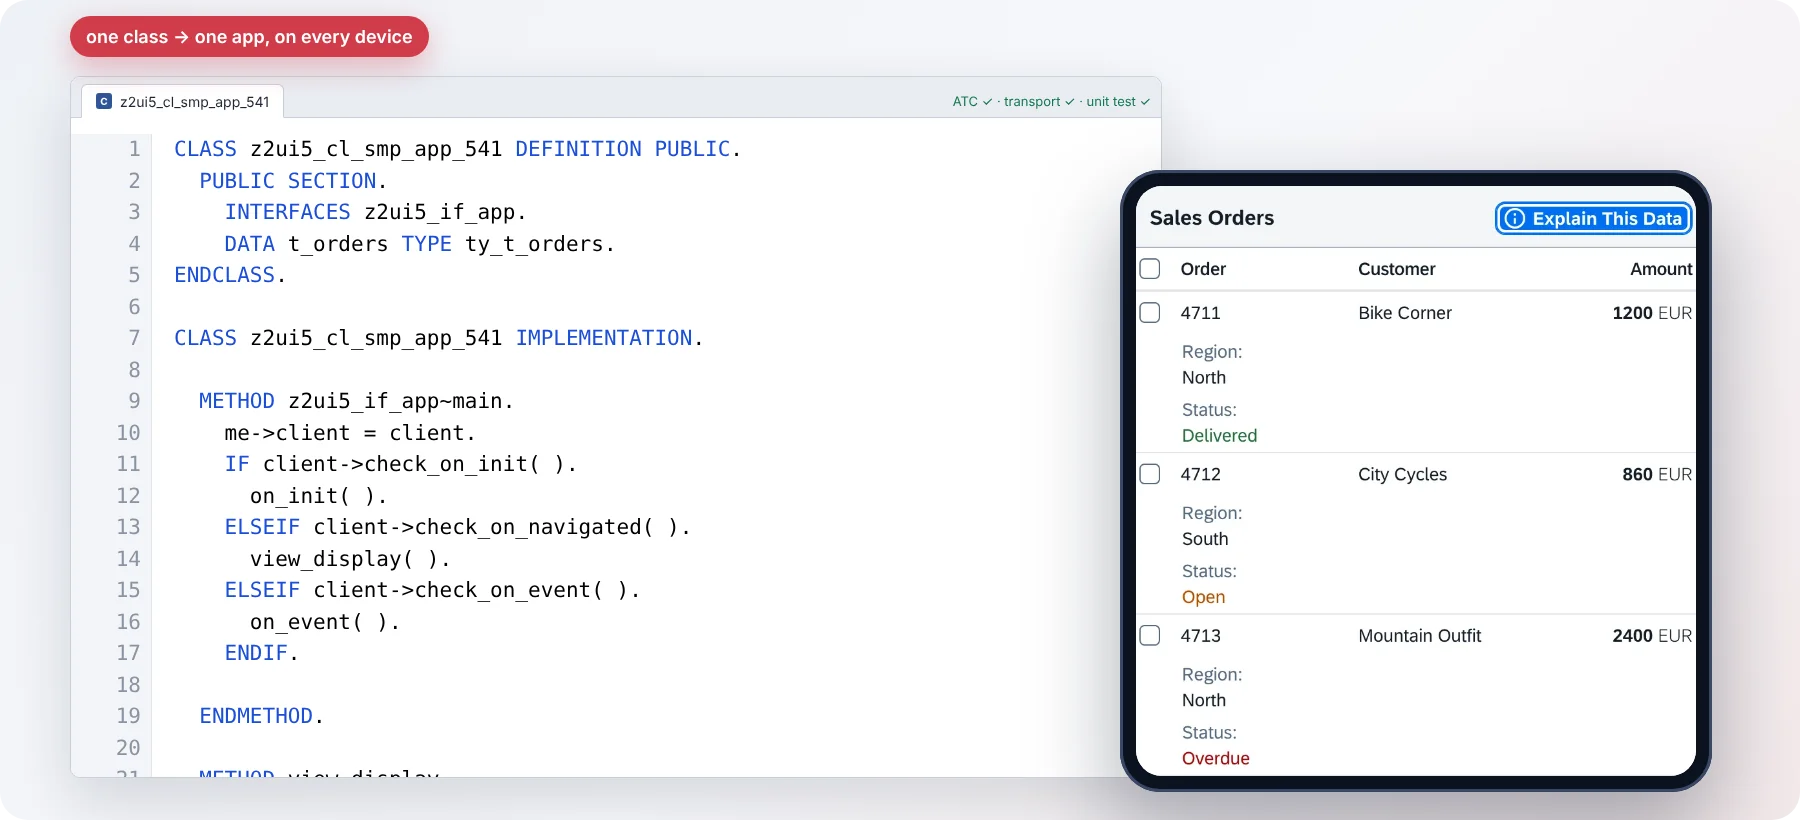Viewport: 1800px width, 820px height.
Task: Toggle the select-all checkbox in the table header
Action: tap(1150, 269)
